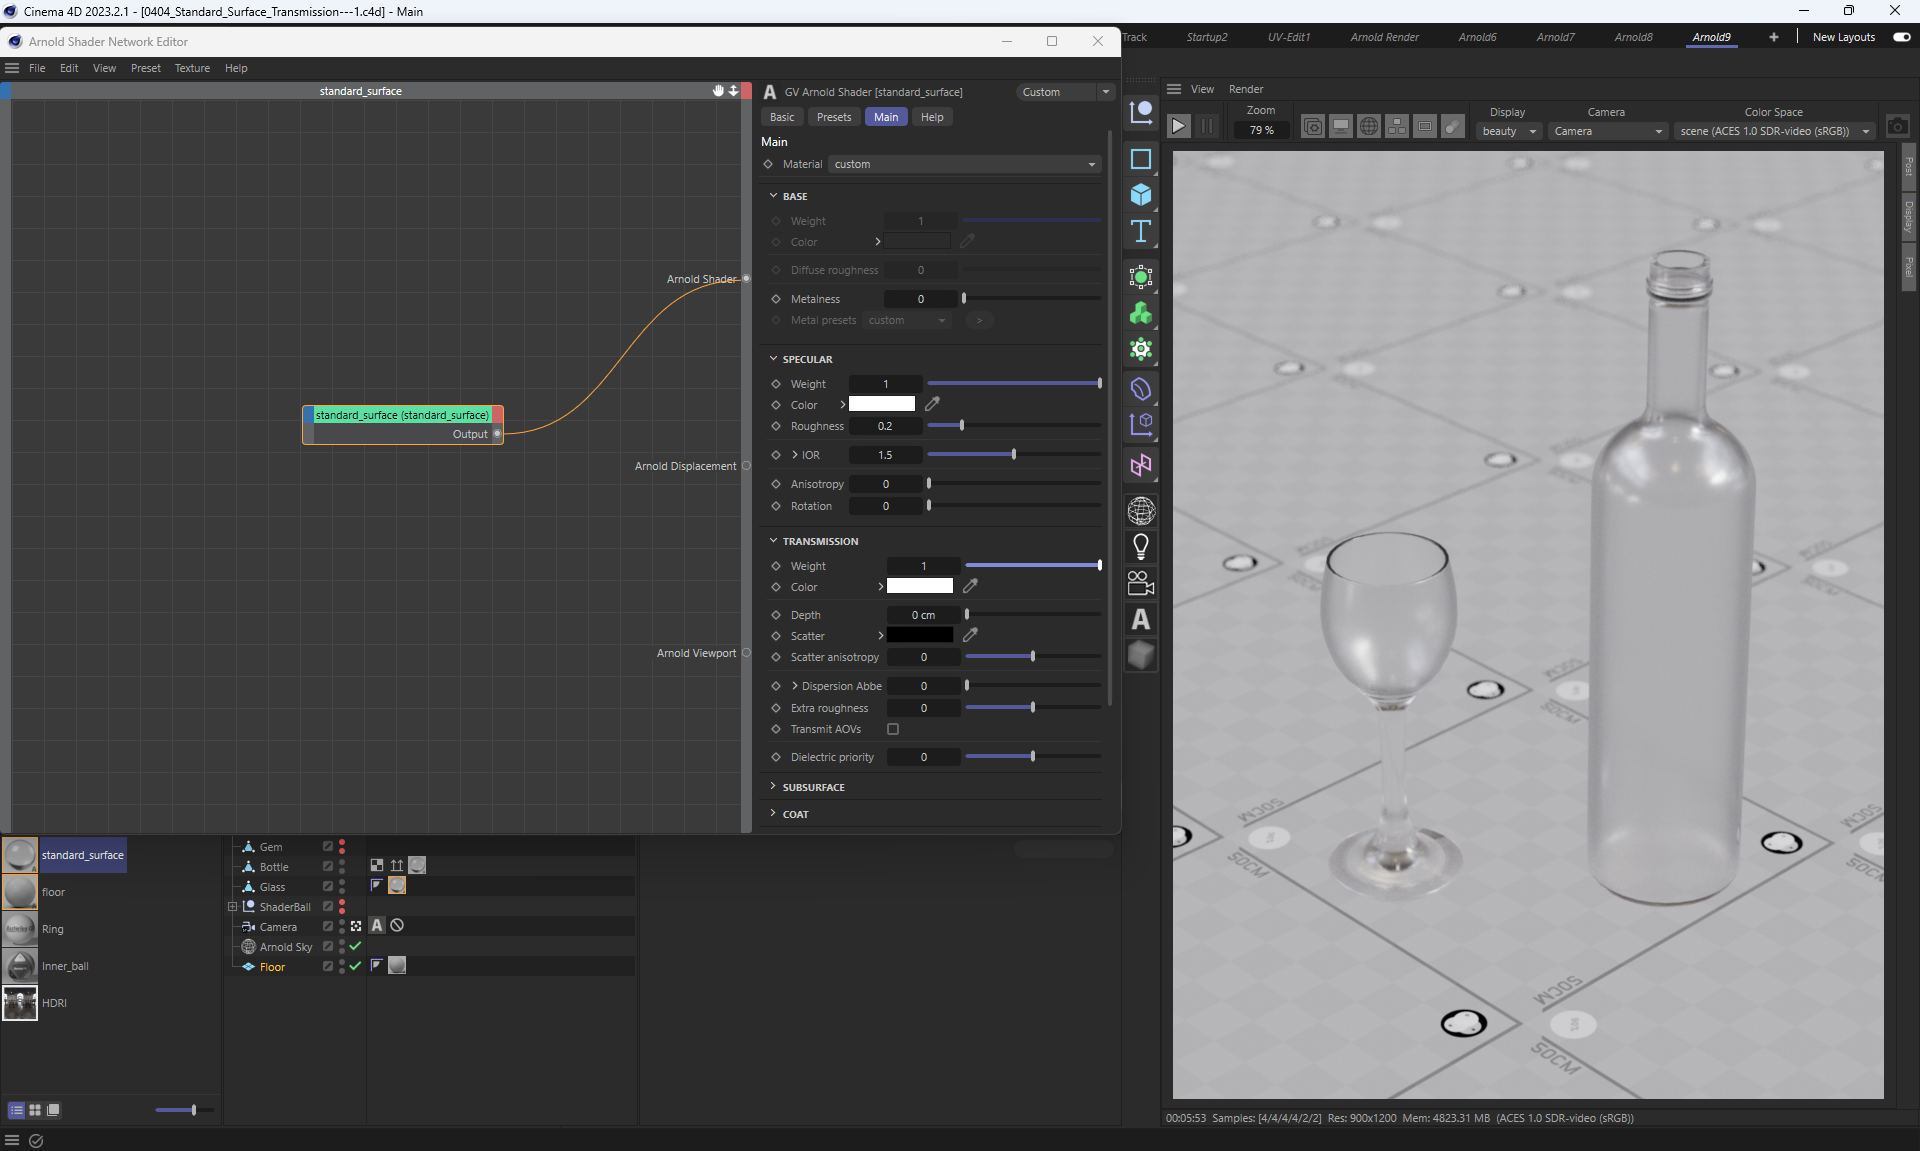Open the Material custom dropdown
Viewport: 1920px width, 1151px height.
tap(964, 164)
